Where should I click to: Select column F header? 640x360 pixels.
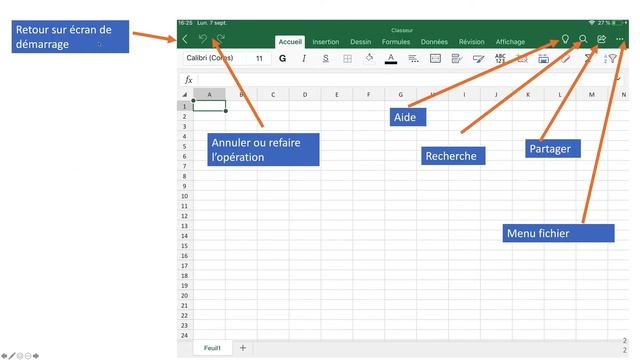tap(369, 95)
